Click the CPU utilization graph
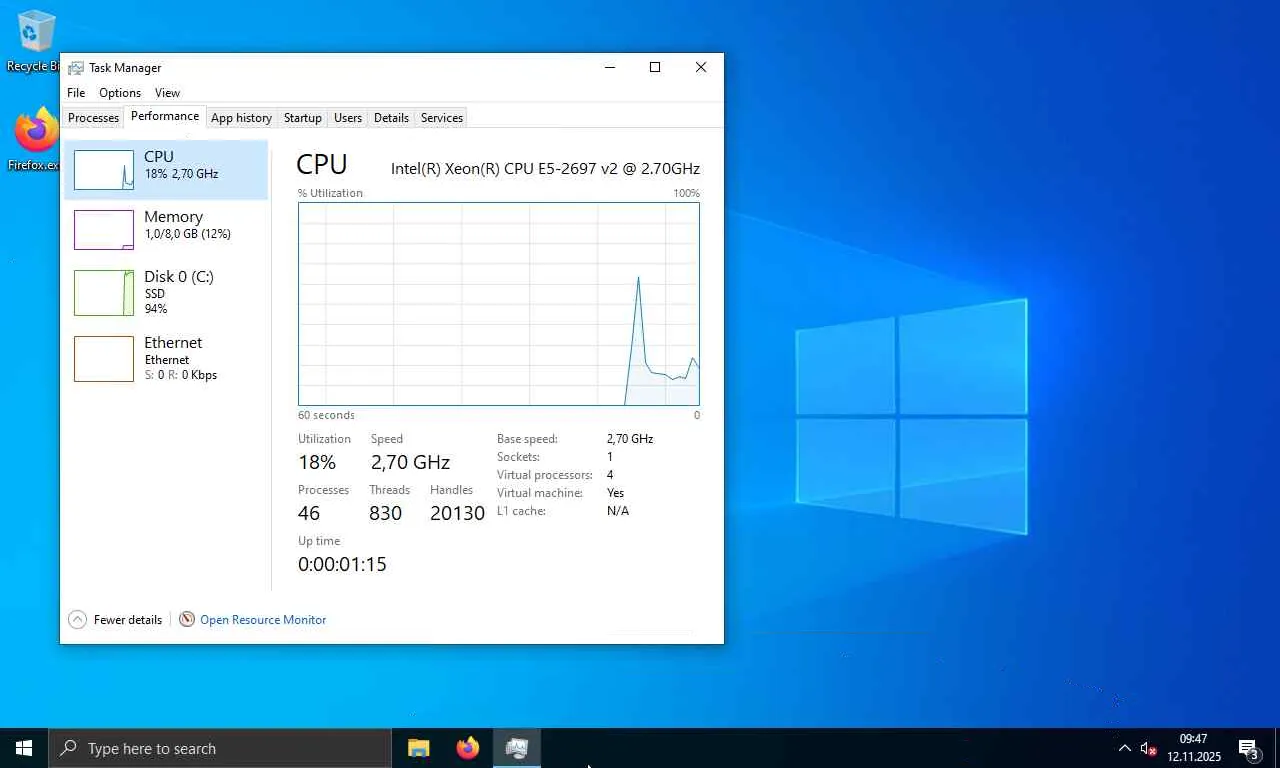This screenshot has height=768, width=1280. (499, 304)
